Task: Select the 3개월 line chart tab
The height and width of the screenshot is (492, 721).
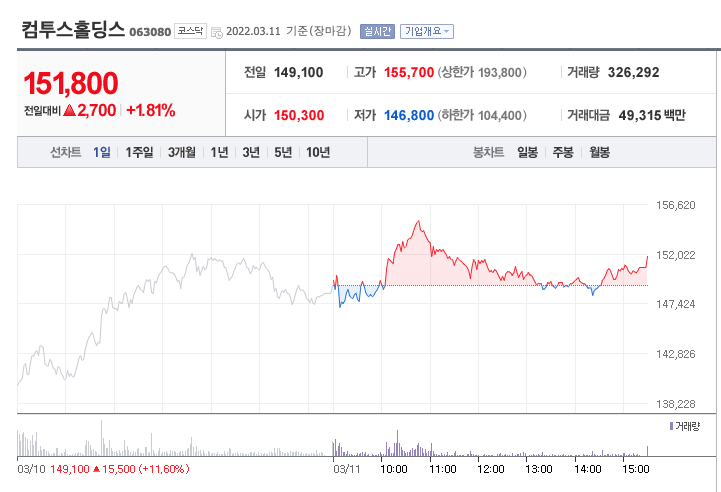Action: (x=182, y=152)
